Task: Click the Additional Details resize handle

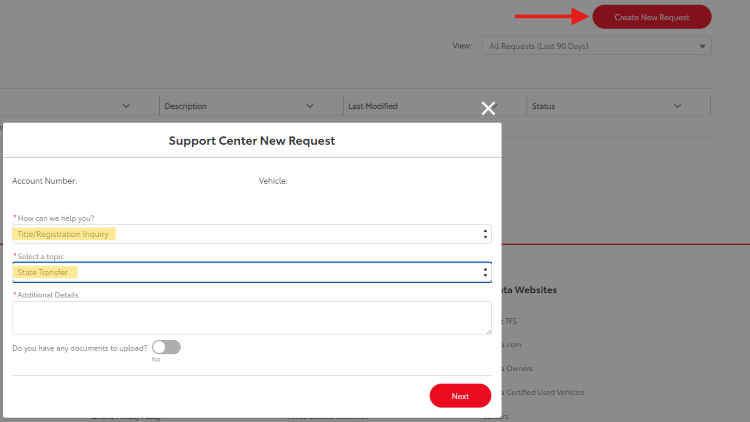Action: (487, 330)
